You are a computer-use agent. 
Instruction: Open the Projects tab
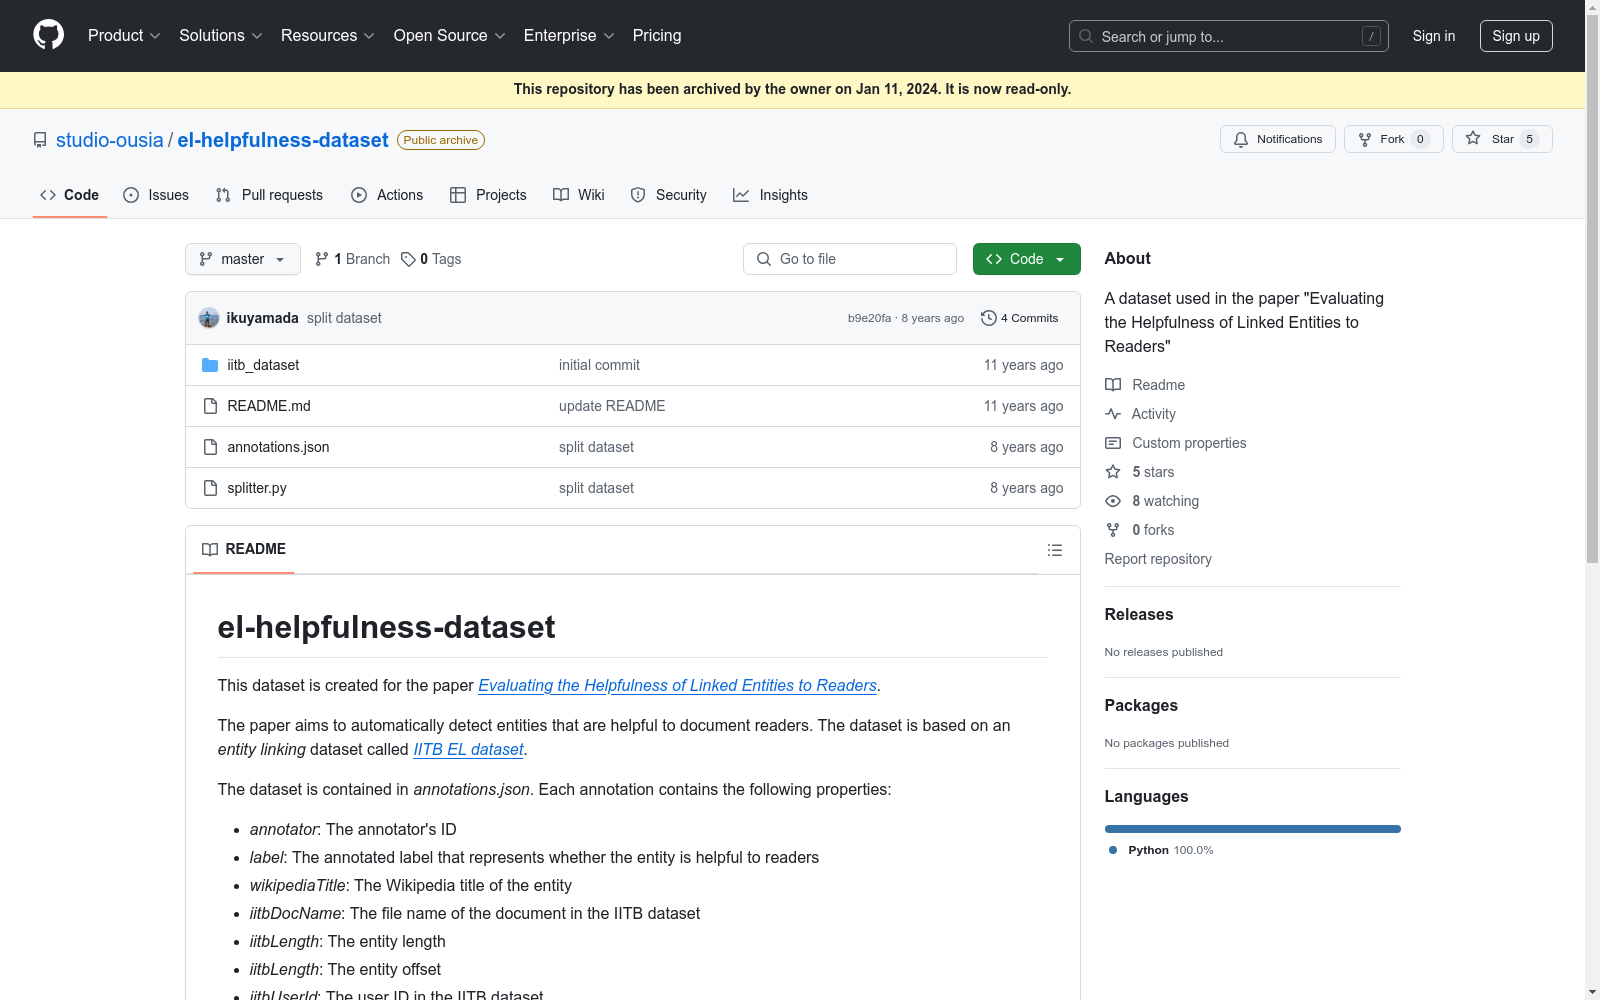488,195
